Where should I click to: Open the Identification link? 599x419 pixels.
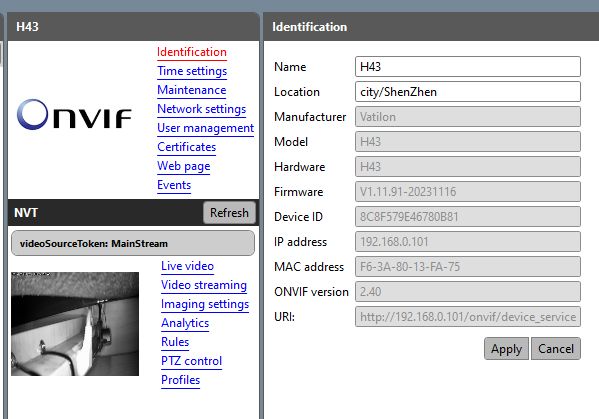click(192, 52)
